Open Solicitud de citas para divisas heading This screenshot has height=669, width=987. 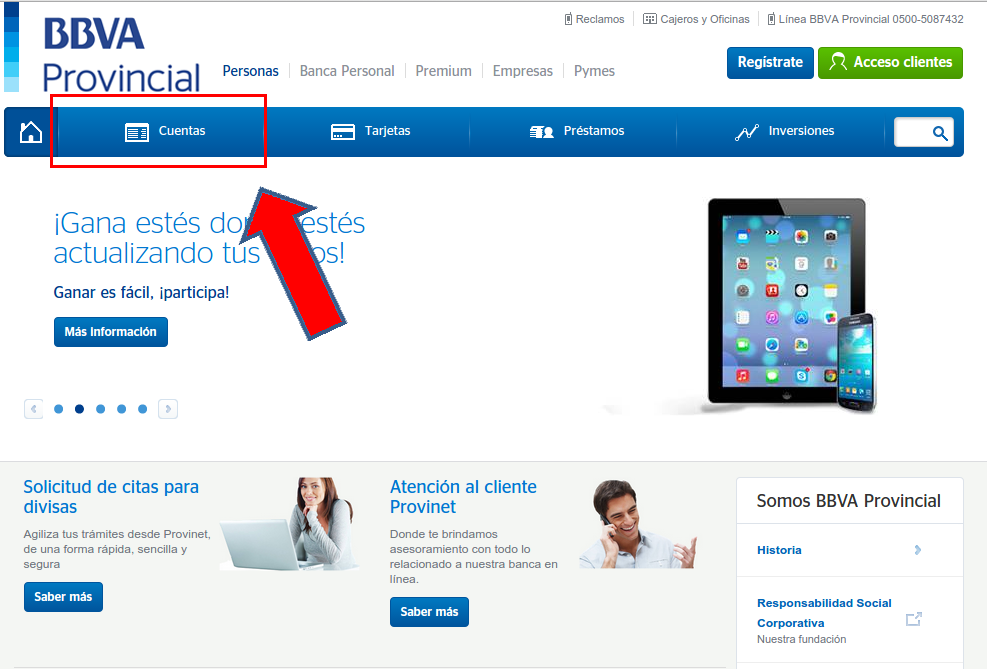(x=111, y=497)
